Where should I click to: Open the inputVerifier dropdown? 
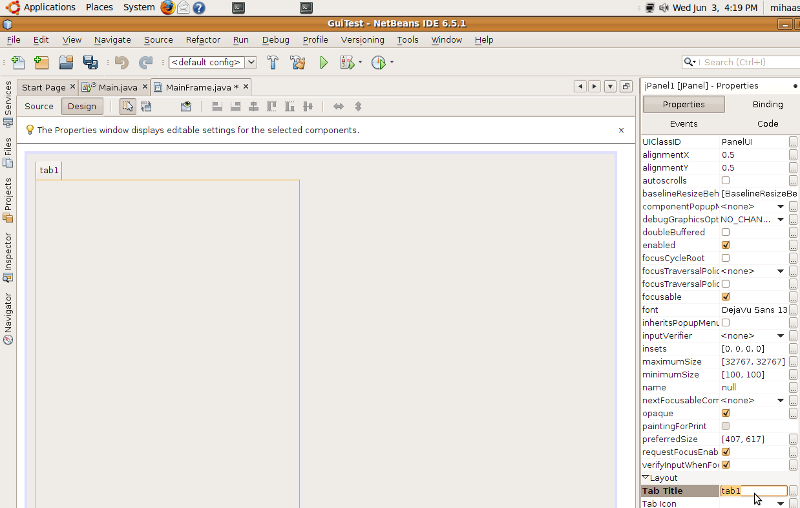click(781, 336)
